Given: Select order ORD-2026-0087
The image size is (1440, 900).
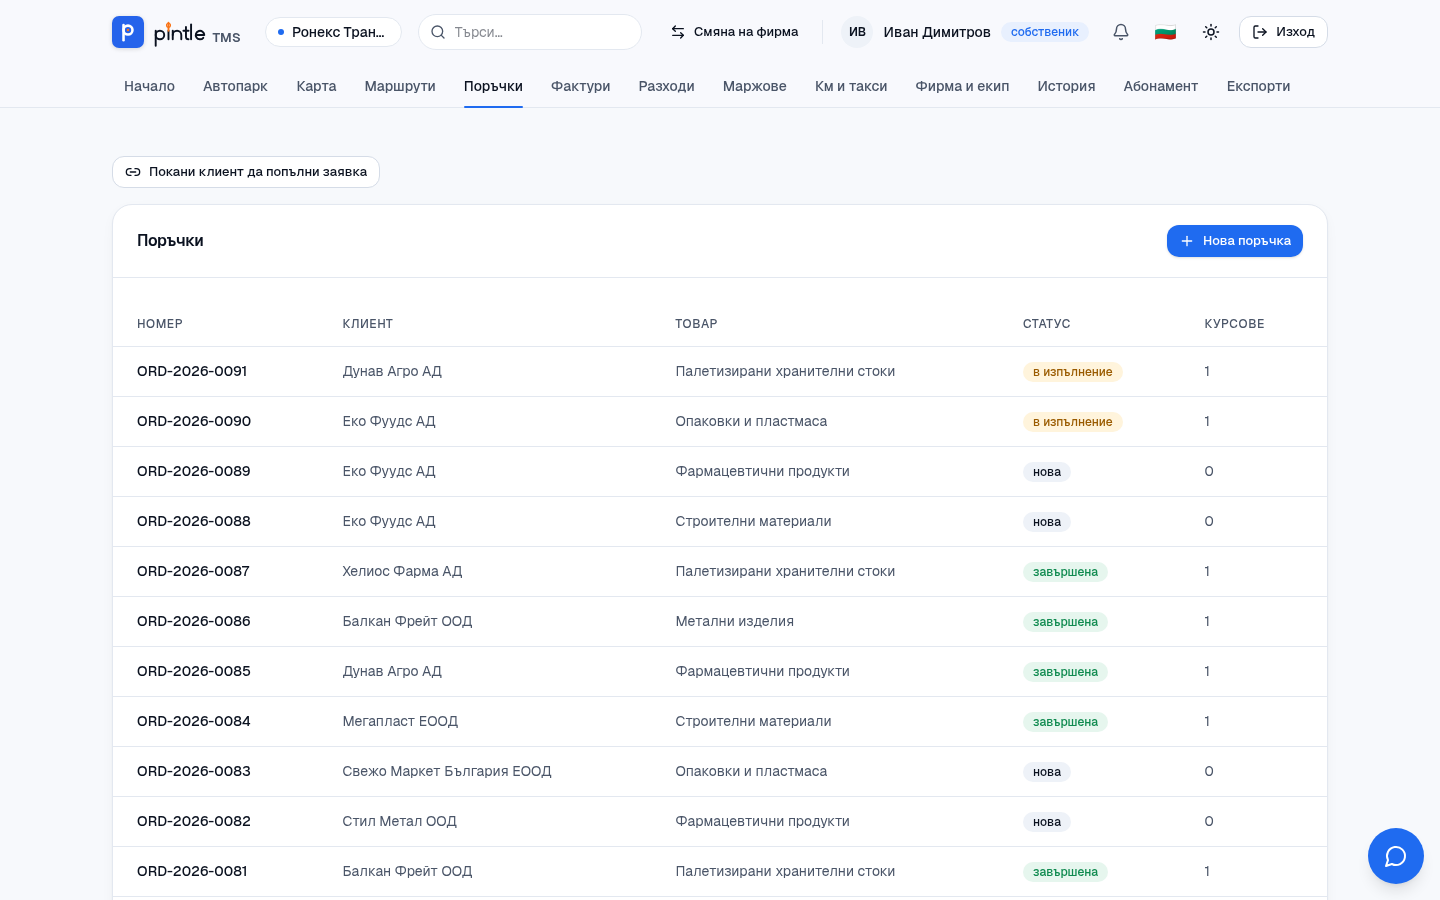Looking at the screenshot, I should pyautogui.click(x=193, y=571).
